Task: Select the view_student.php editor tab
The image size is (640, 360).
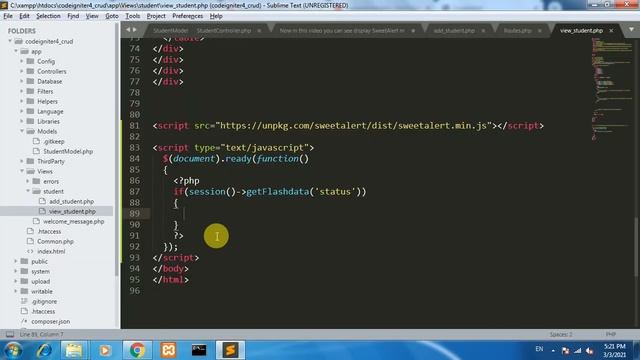Action: tap(581, 31)
